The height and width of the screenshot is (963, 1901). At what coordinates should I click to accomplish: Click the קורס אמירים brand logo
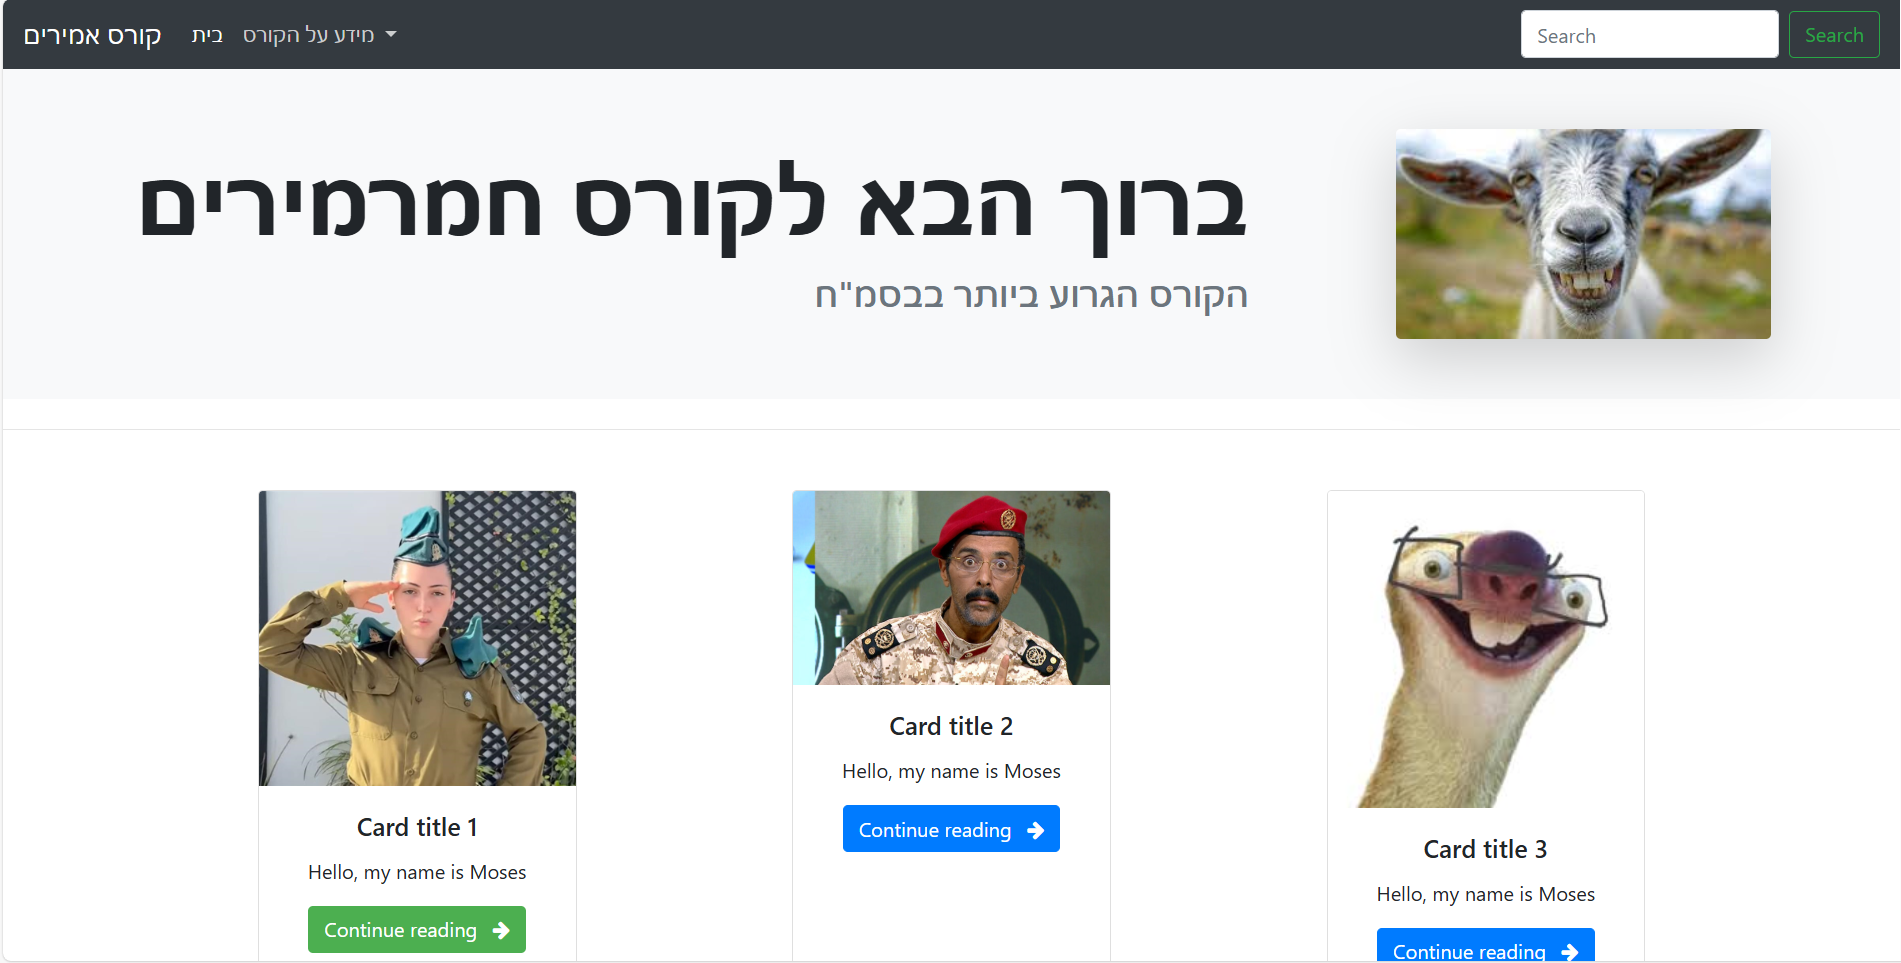click(92, 35)
